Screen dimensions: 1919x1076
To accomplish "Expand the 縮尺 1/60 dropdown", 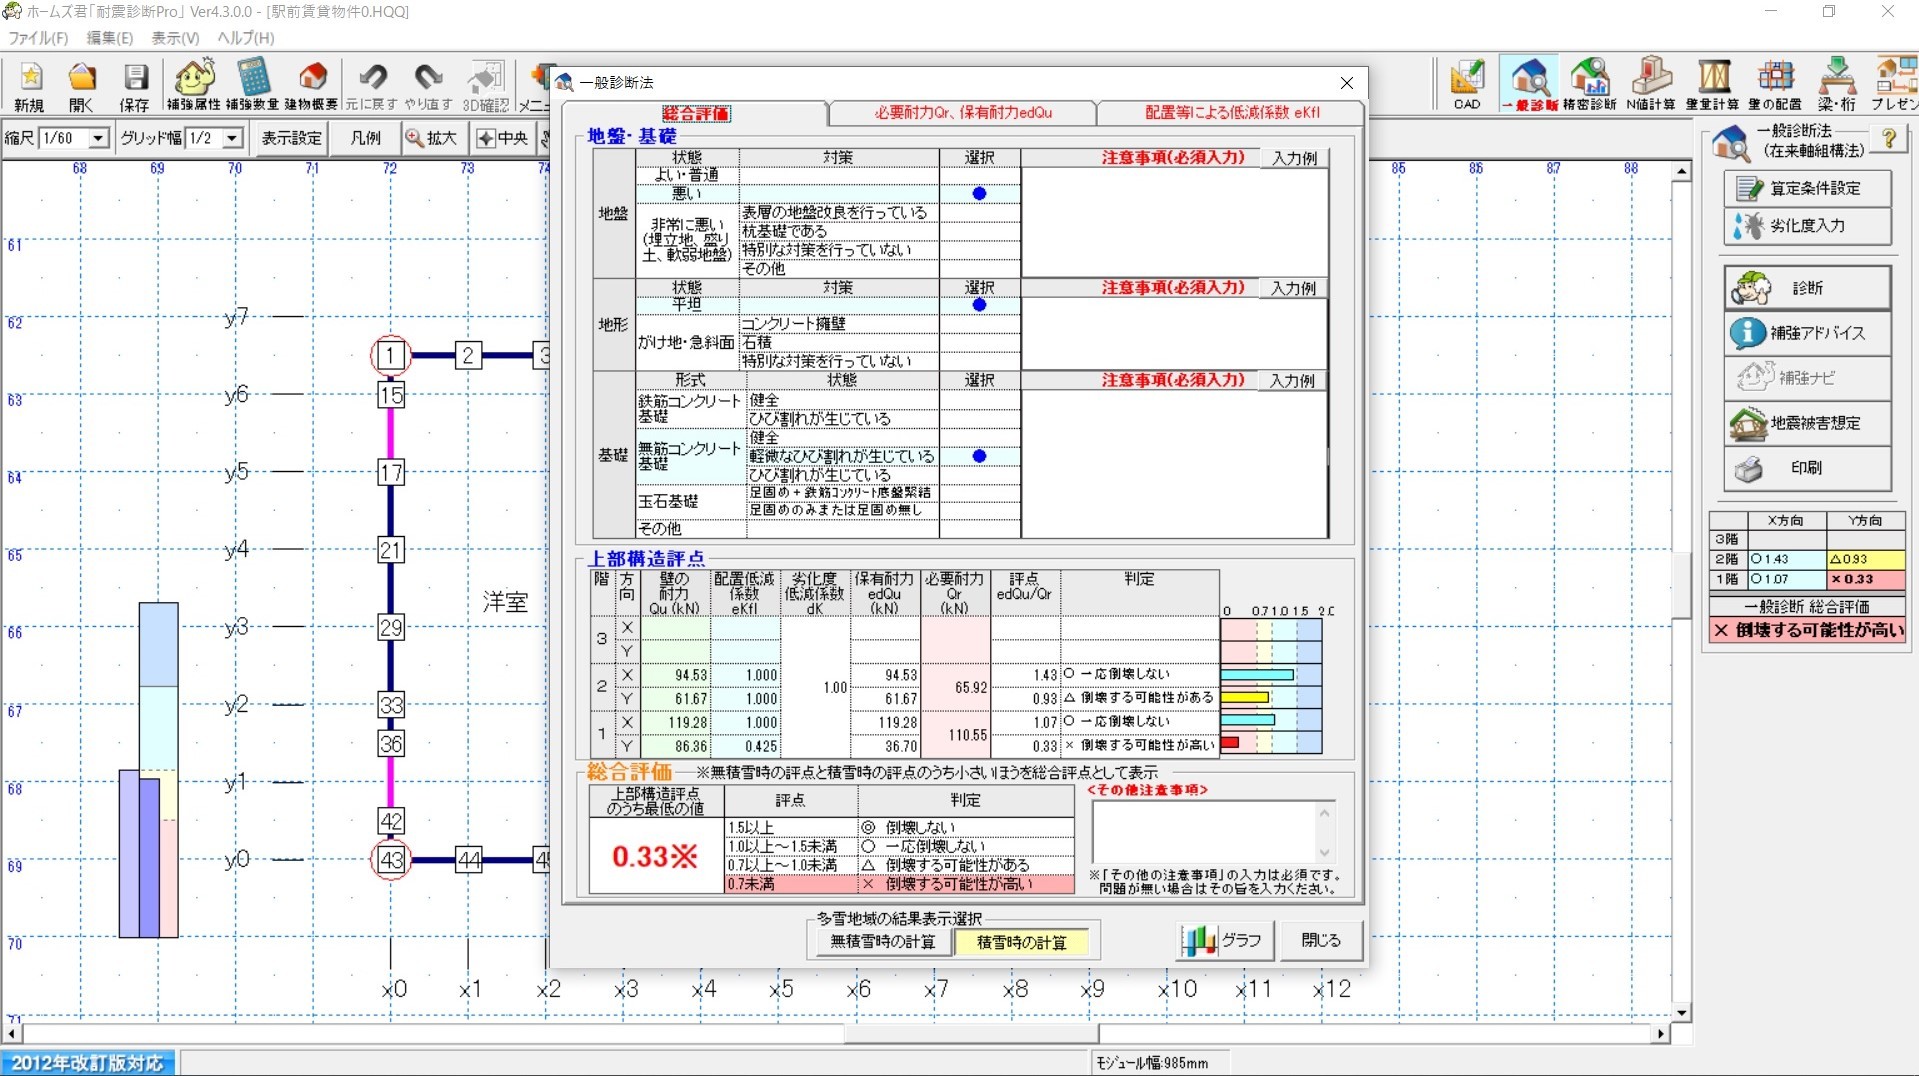I will (x=98, y=138).
